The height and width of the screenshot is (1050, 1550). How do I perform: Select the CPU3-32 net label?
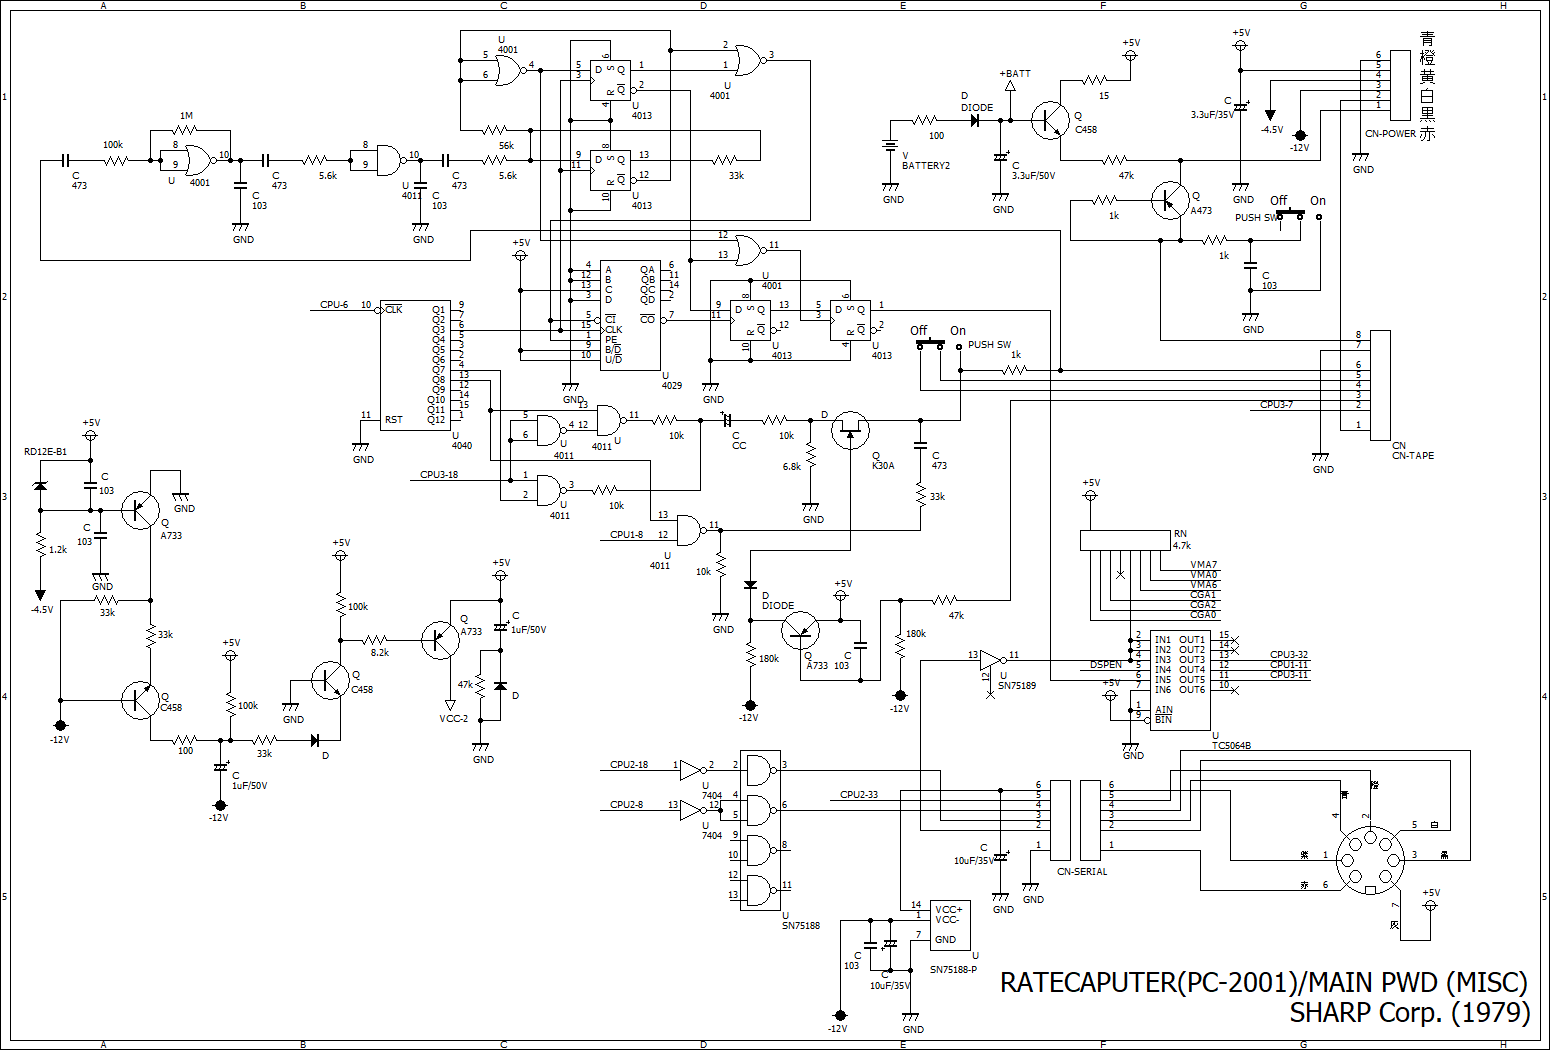[x=1289, y=655]
